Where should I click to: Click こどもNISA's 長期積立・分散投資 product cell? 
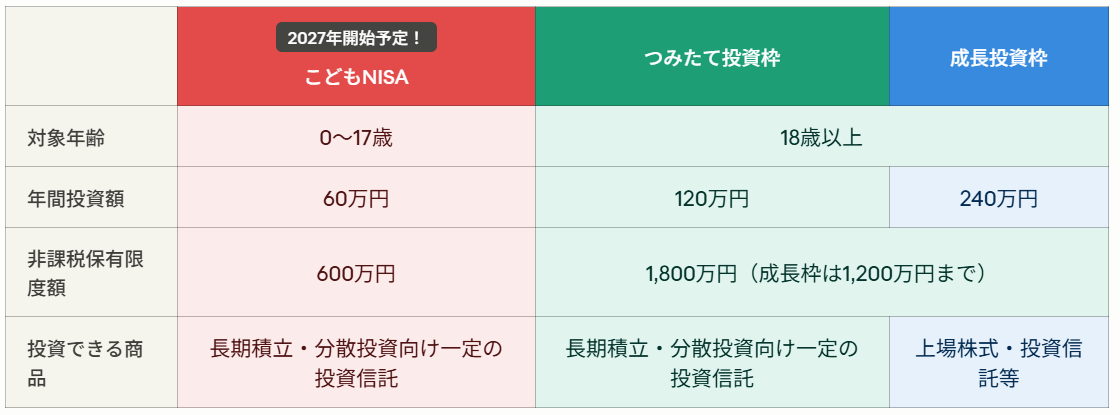(x=356, y=363)
